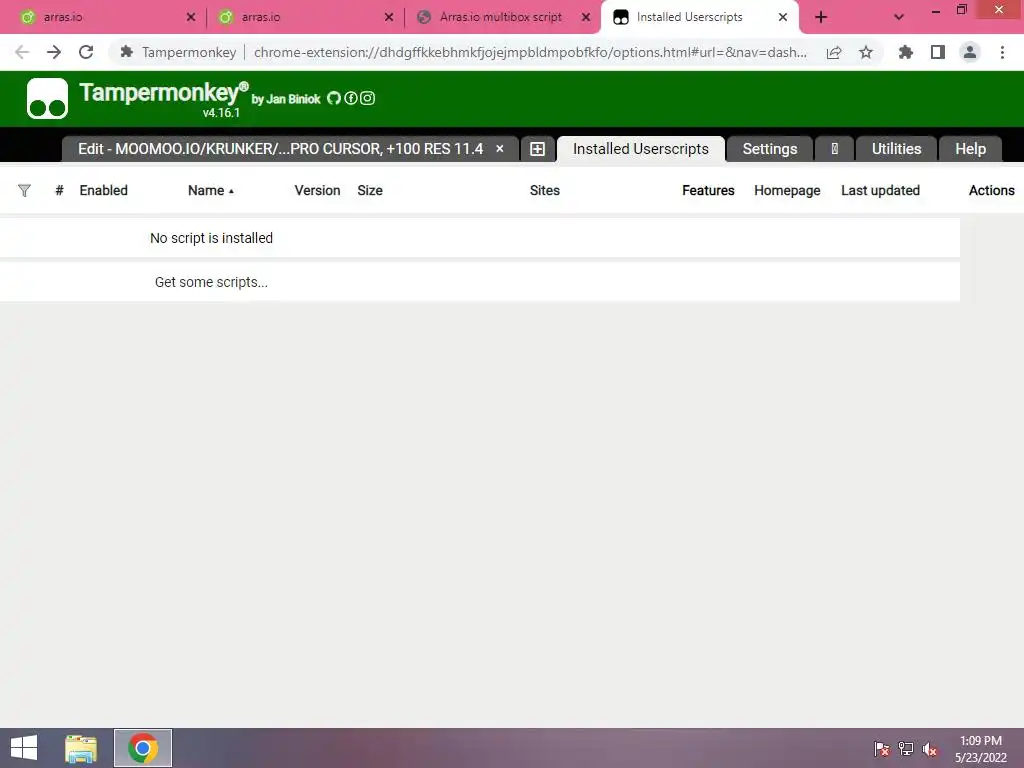Switch to the Arras.io multibox script tab
1024x768 pixels.
tap(500, 17)
